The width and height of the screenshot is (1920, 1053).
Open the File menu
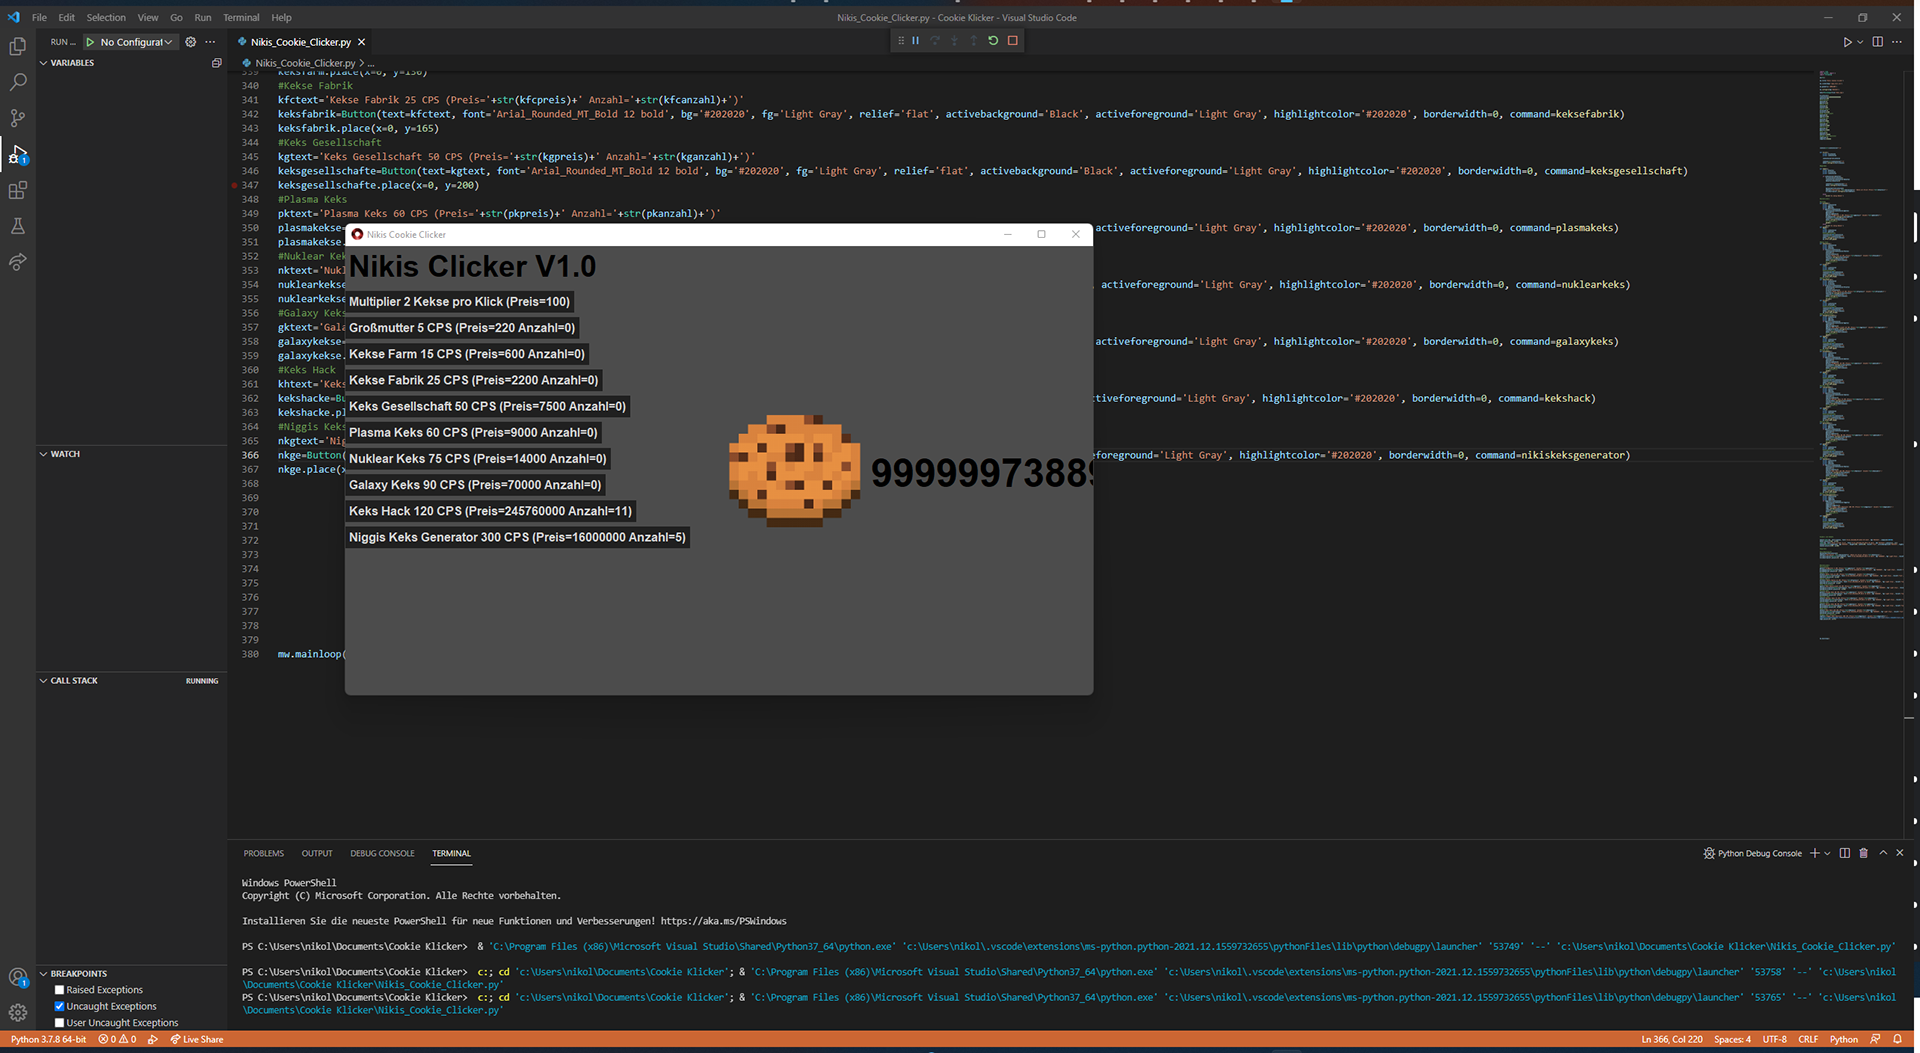39,17
